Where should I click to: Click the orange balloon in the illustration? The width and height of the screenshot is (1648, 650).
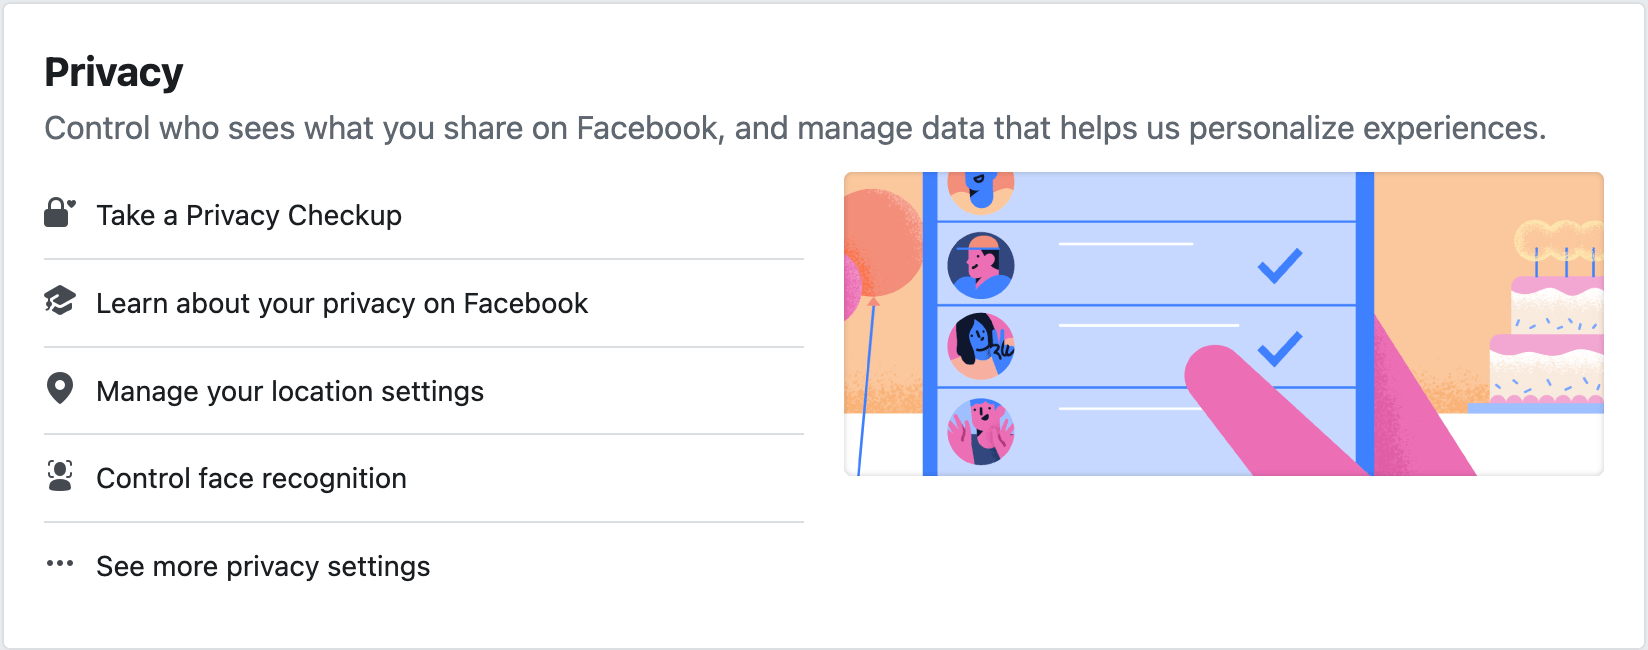880,243
